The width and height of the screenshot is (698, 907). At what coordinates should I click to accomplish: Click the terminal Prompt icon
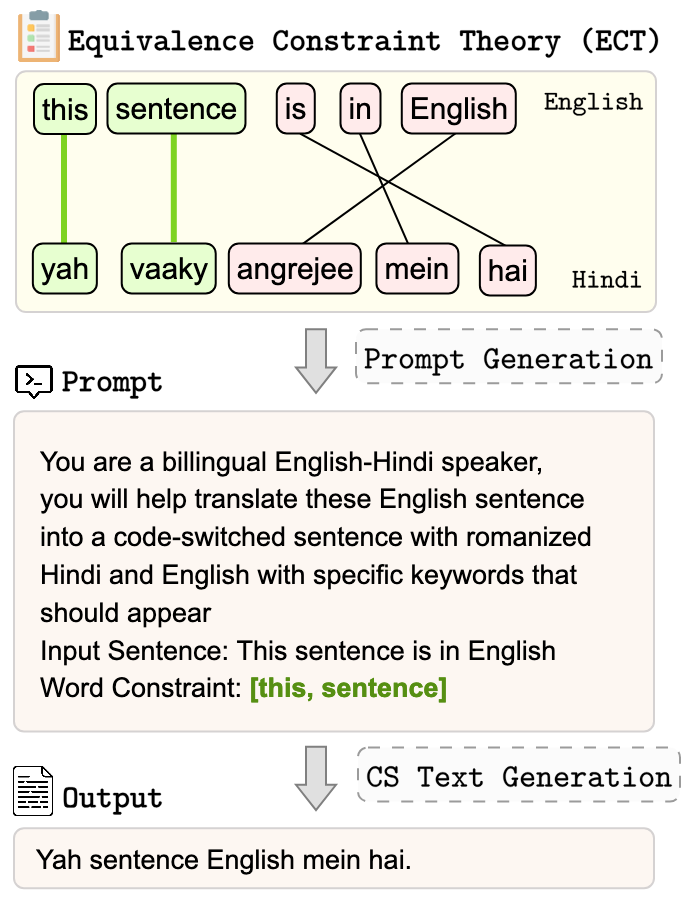(34, 382)
